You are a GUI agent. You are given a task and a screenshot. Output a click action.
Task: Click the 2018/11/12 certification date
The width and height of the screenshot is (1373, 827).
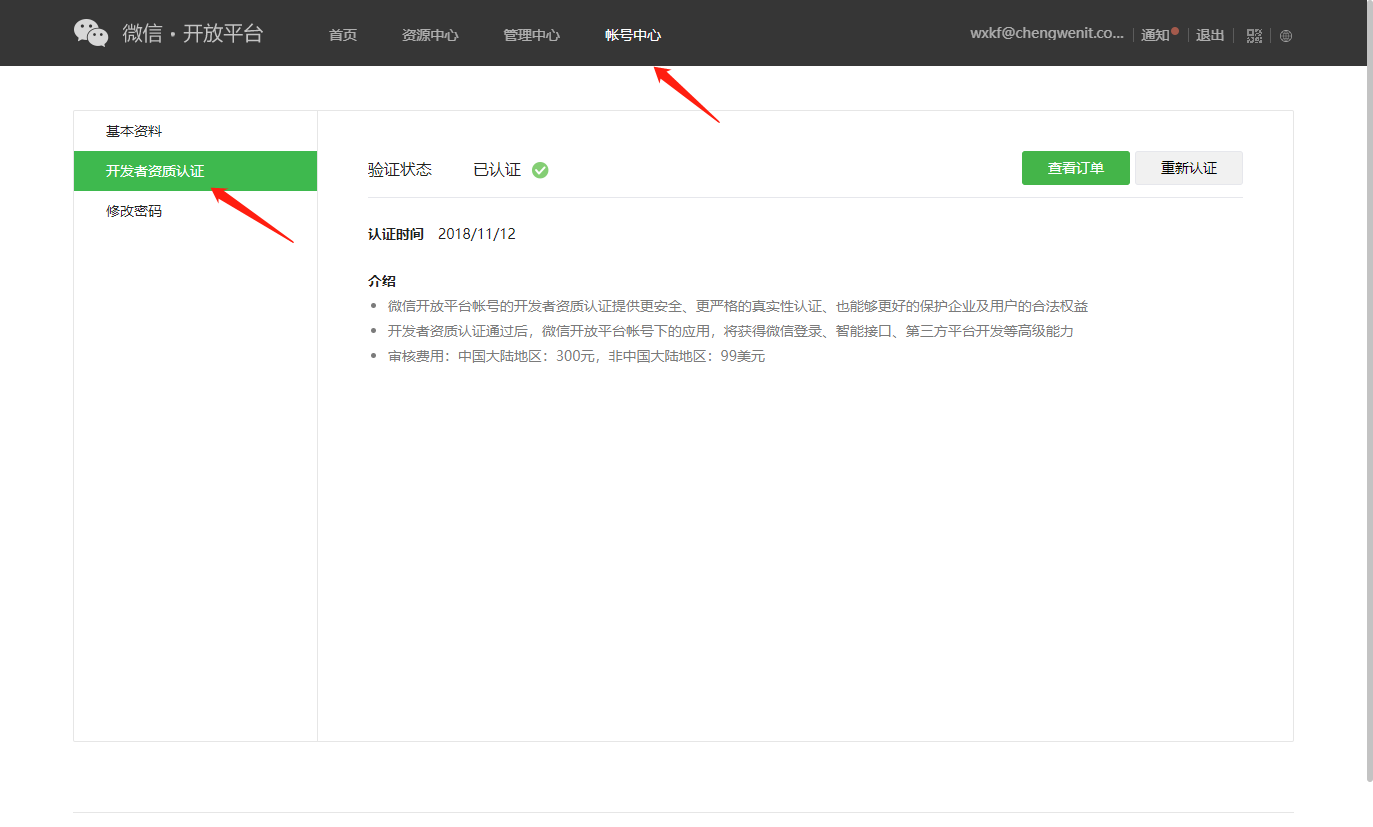(477, 234)
